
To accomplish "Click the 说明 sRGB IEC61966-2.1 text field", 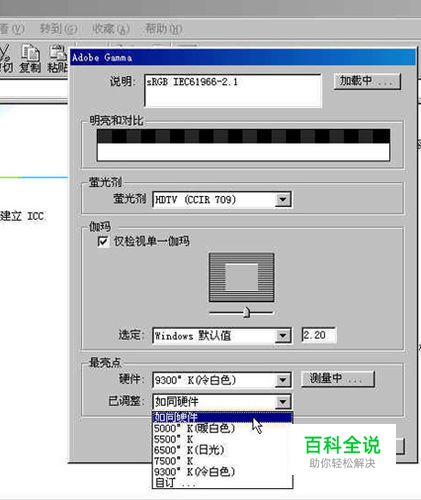I will tap(233, 91).
